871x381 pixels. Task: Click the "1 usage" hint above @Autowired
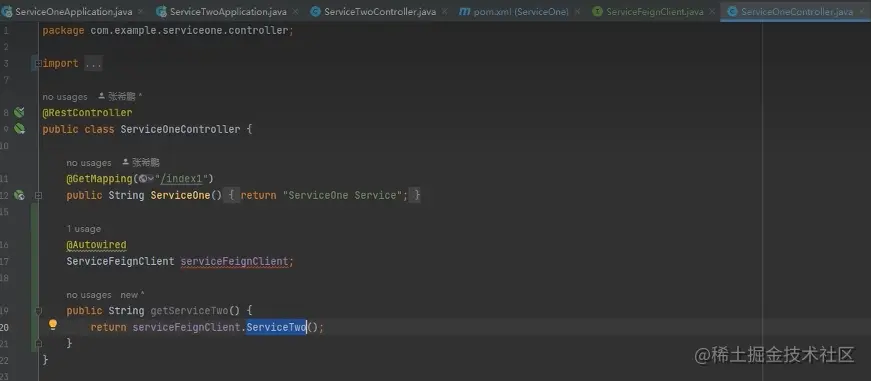(83, 229)
